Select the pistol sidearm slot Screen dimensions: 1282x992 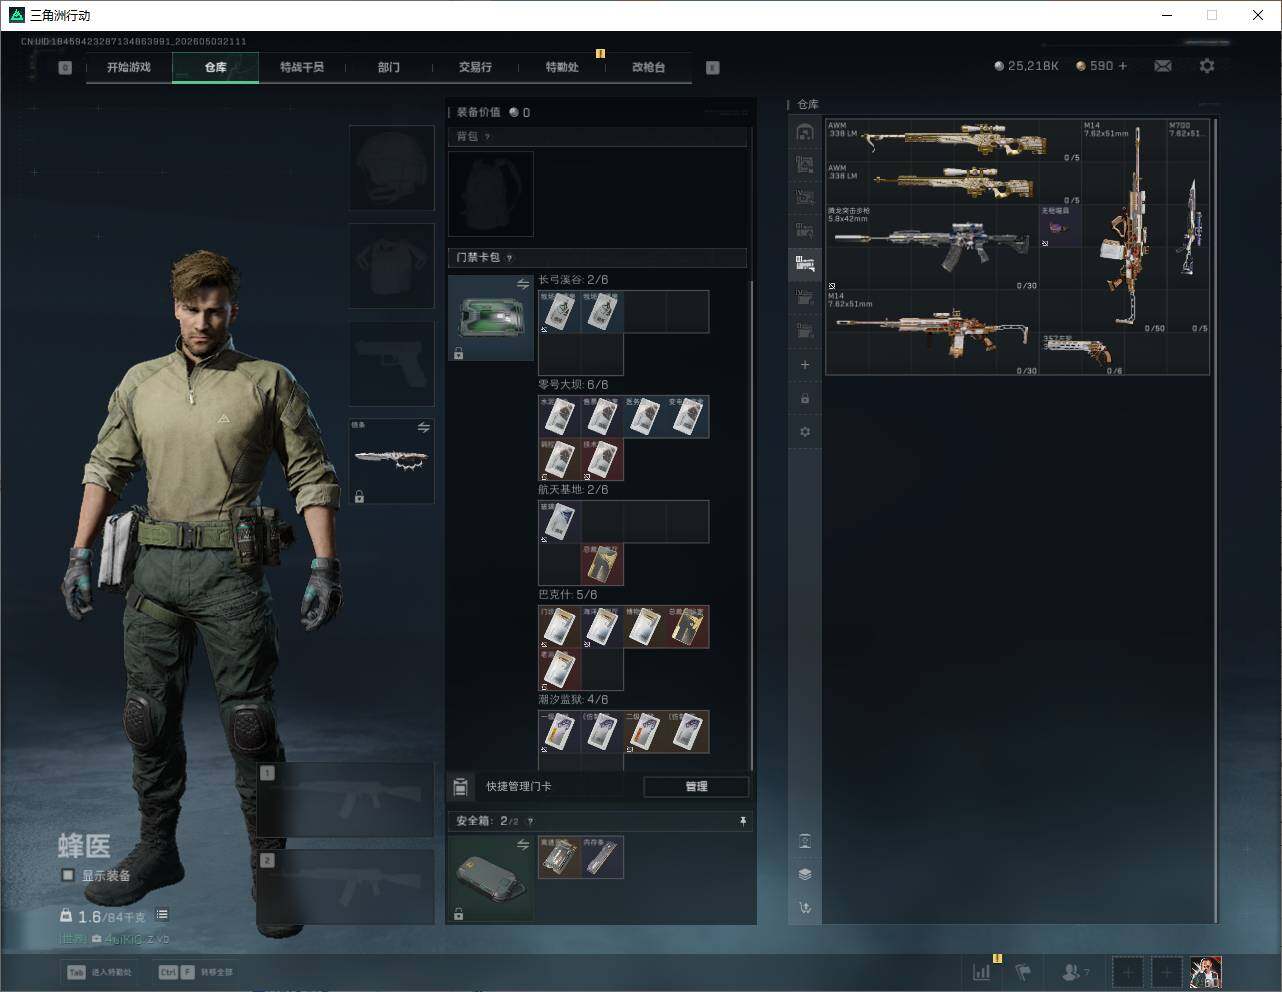click(391, 363)
